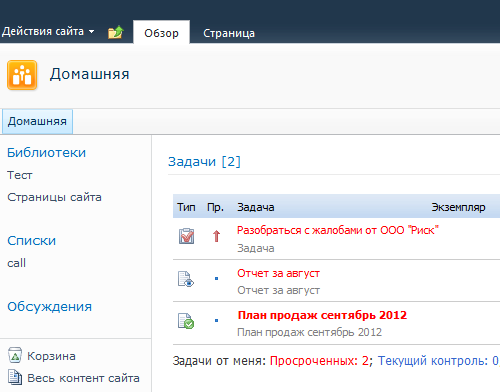Click the document approval green check icon
Viewport: 500px width, 392px height.
[x=186, y=321]
